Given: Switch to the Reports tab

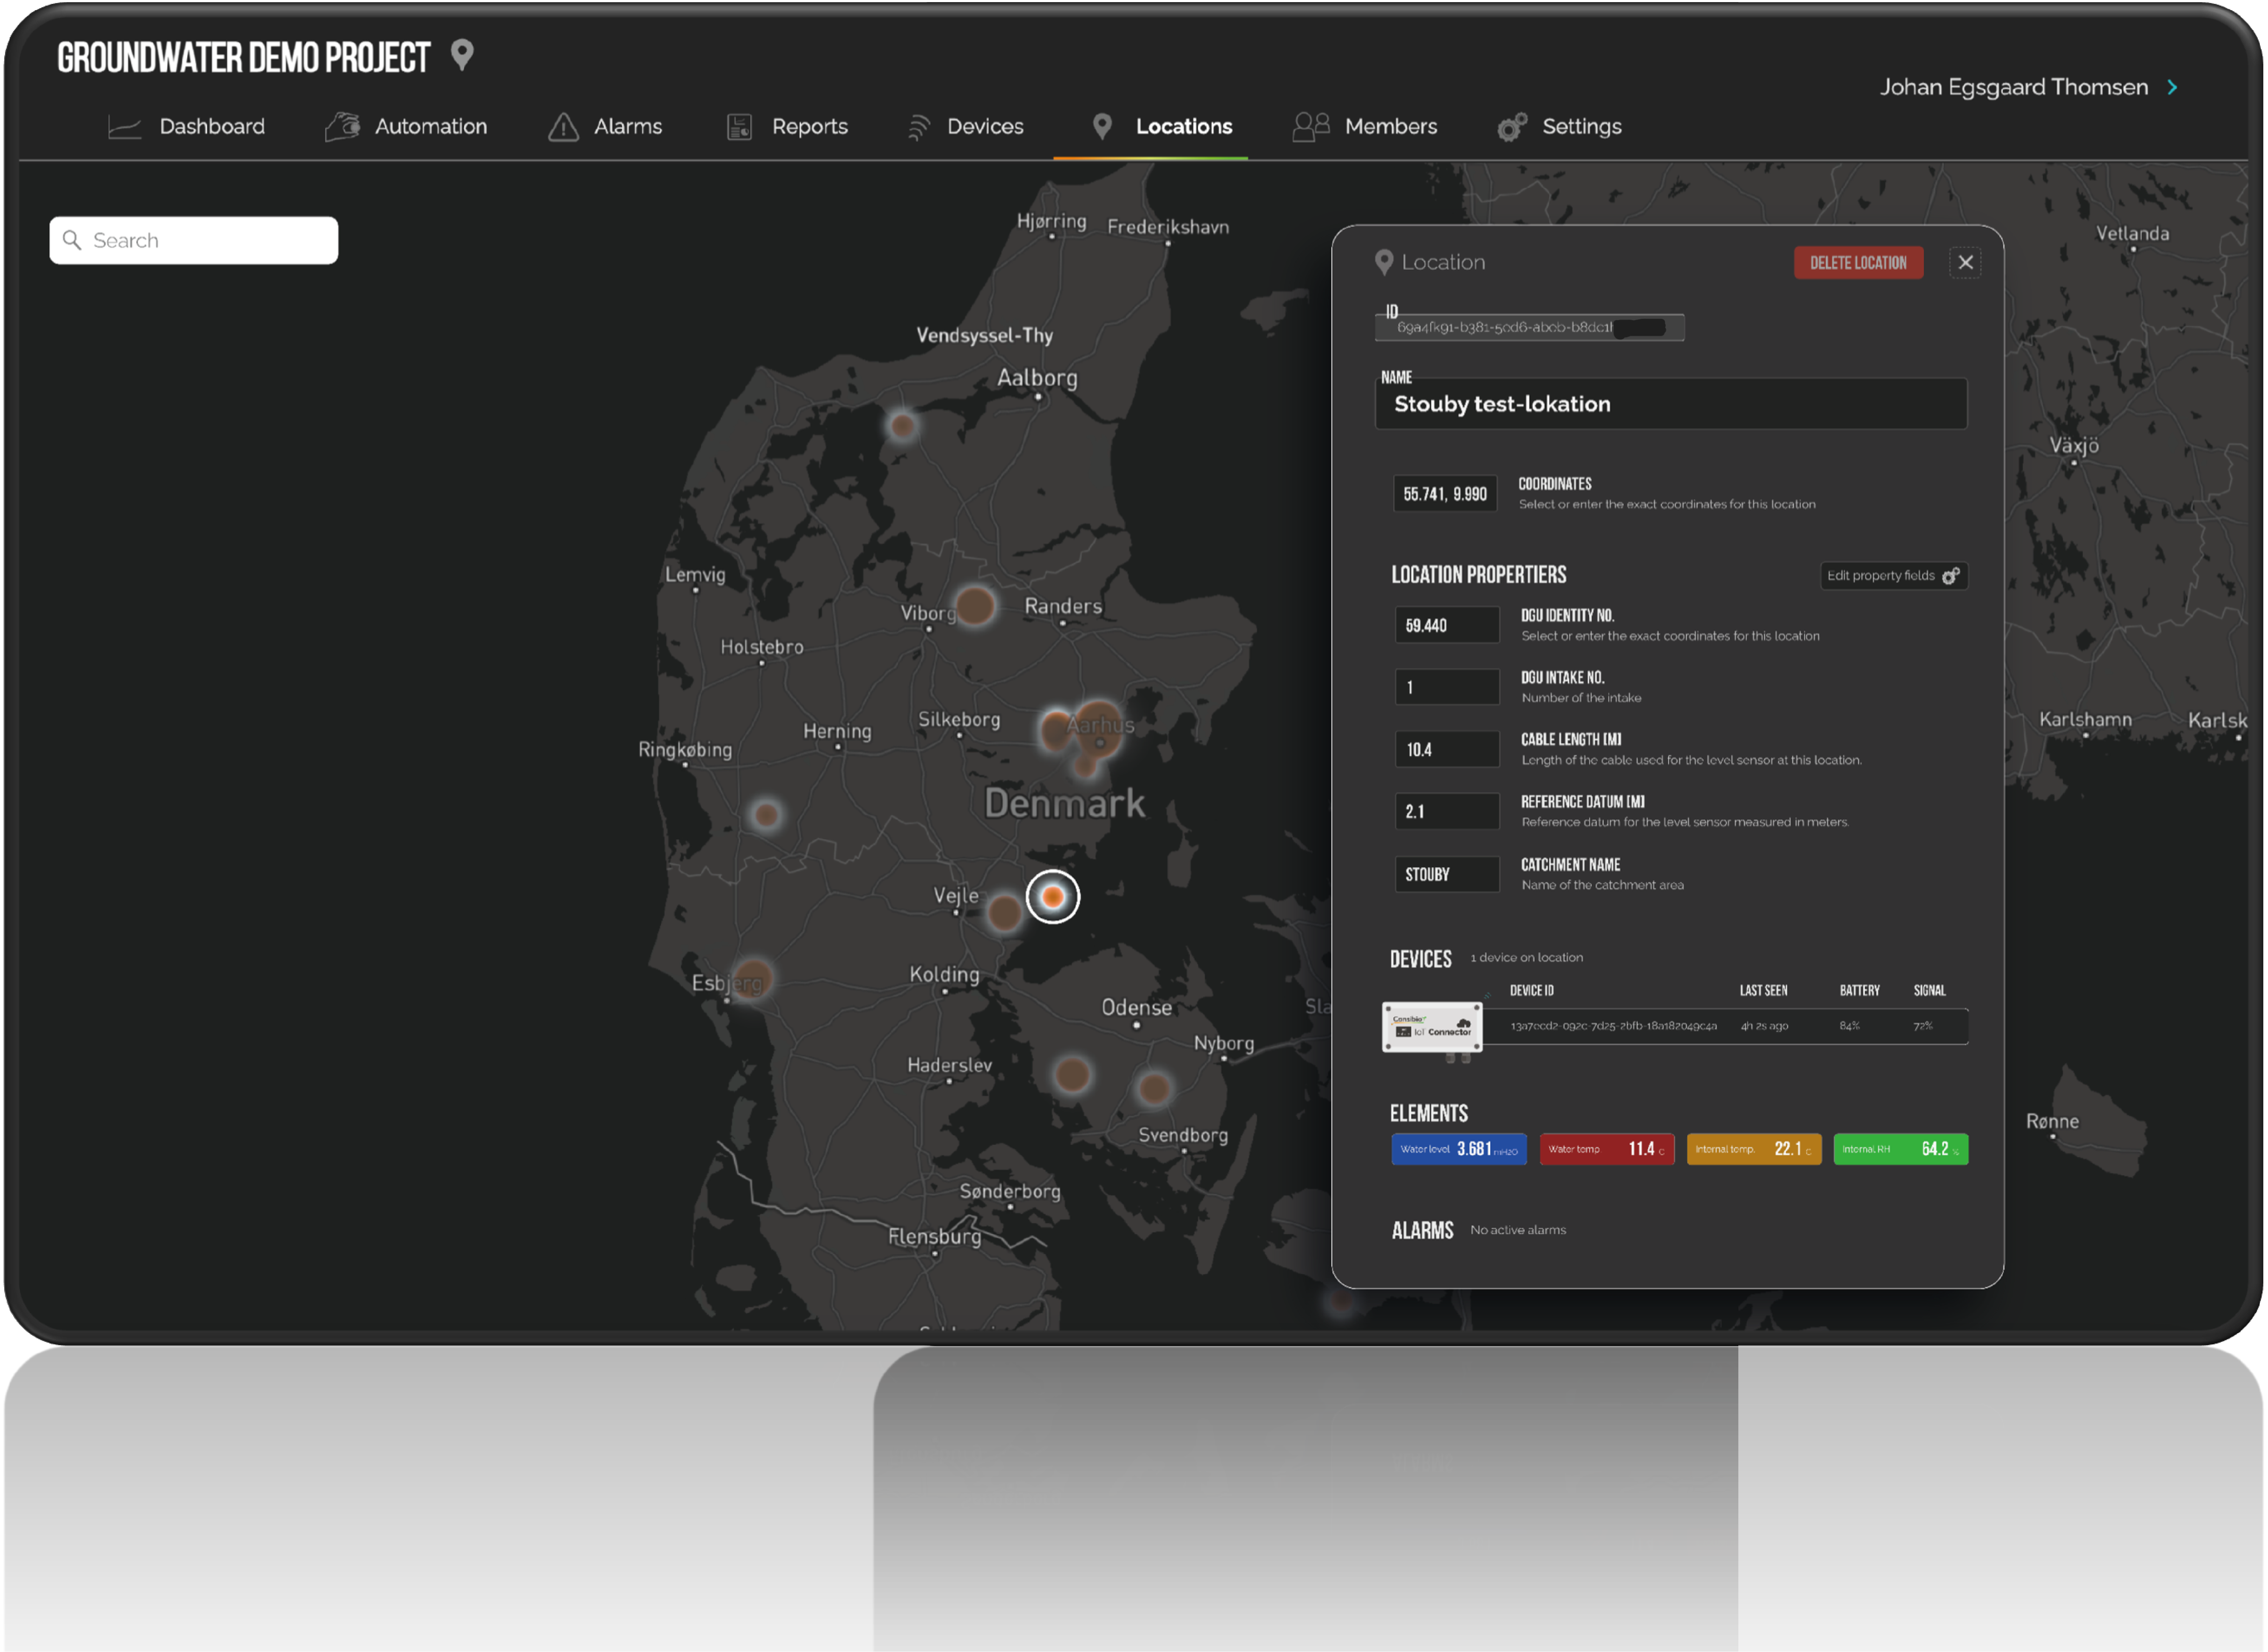Looking at the screenshot, I should coord(787,127).
